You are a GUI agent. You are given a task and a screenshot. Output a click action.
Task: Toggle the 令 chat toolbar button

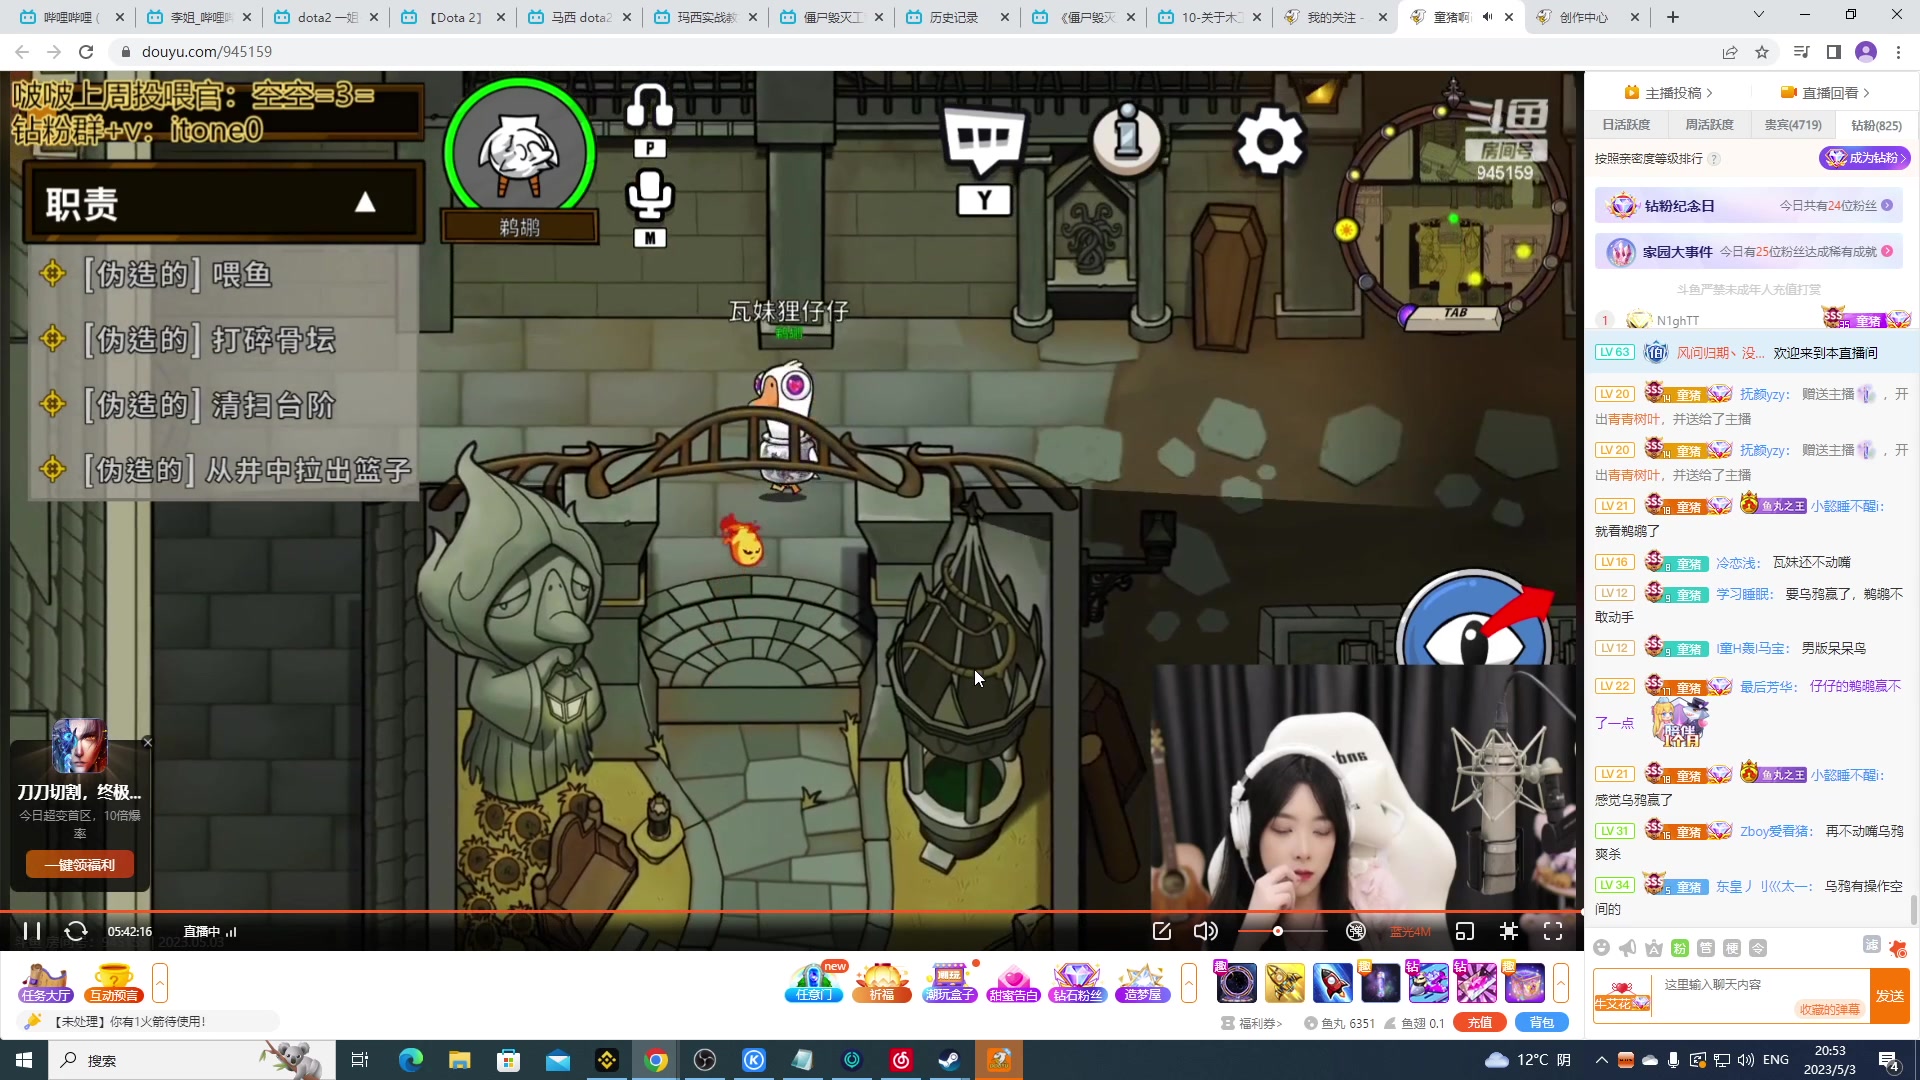[x=1758, y=948]
